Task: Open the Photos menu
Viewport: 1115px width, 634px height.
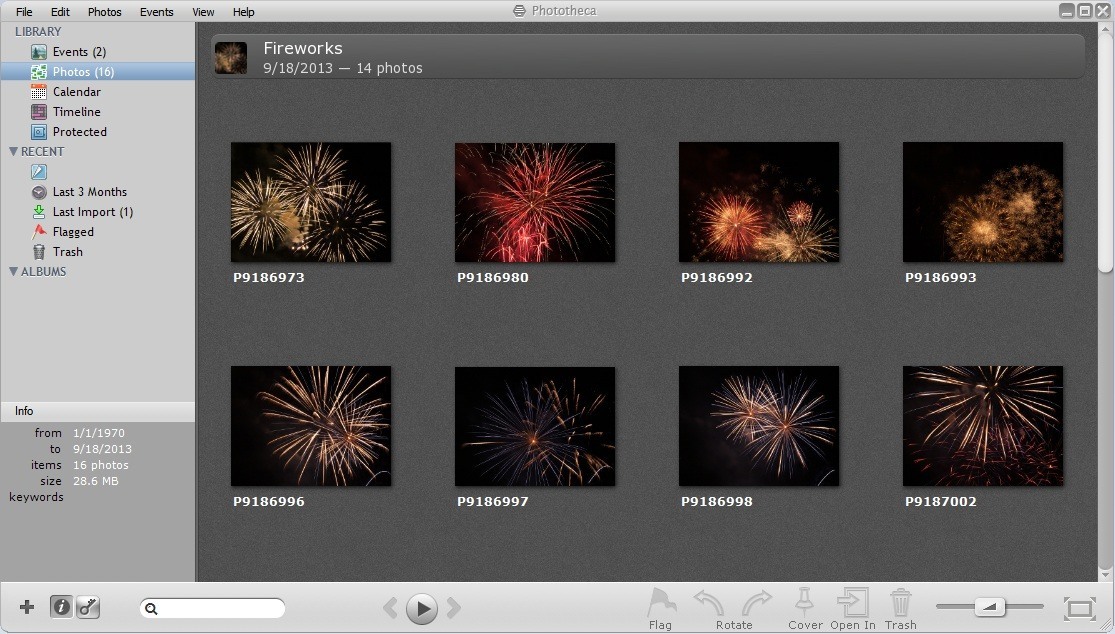Action: point(104,11)
